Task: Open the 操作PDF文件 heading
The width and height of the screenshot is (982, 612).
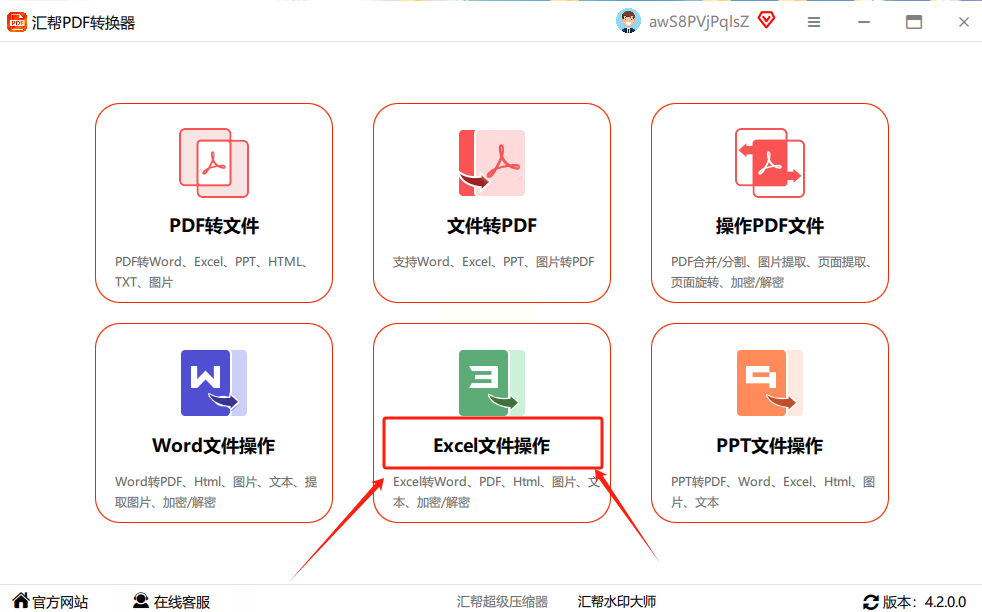Action: [x=770, y=226]
